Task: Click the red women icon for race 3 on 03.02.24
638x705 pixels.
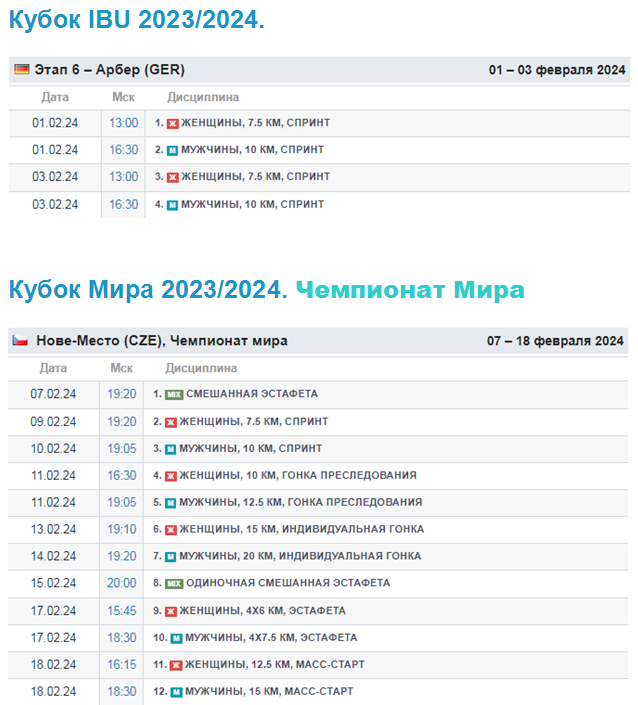Action: (173, 178)
